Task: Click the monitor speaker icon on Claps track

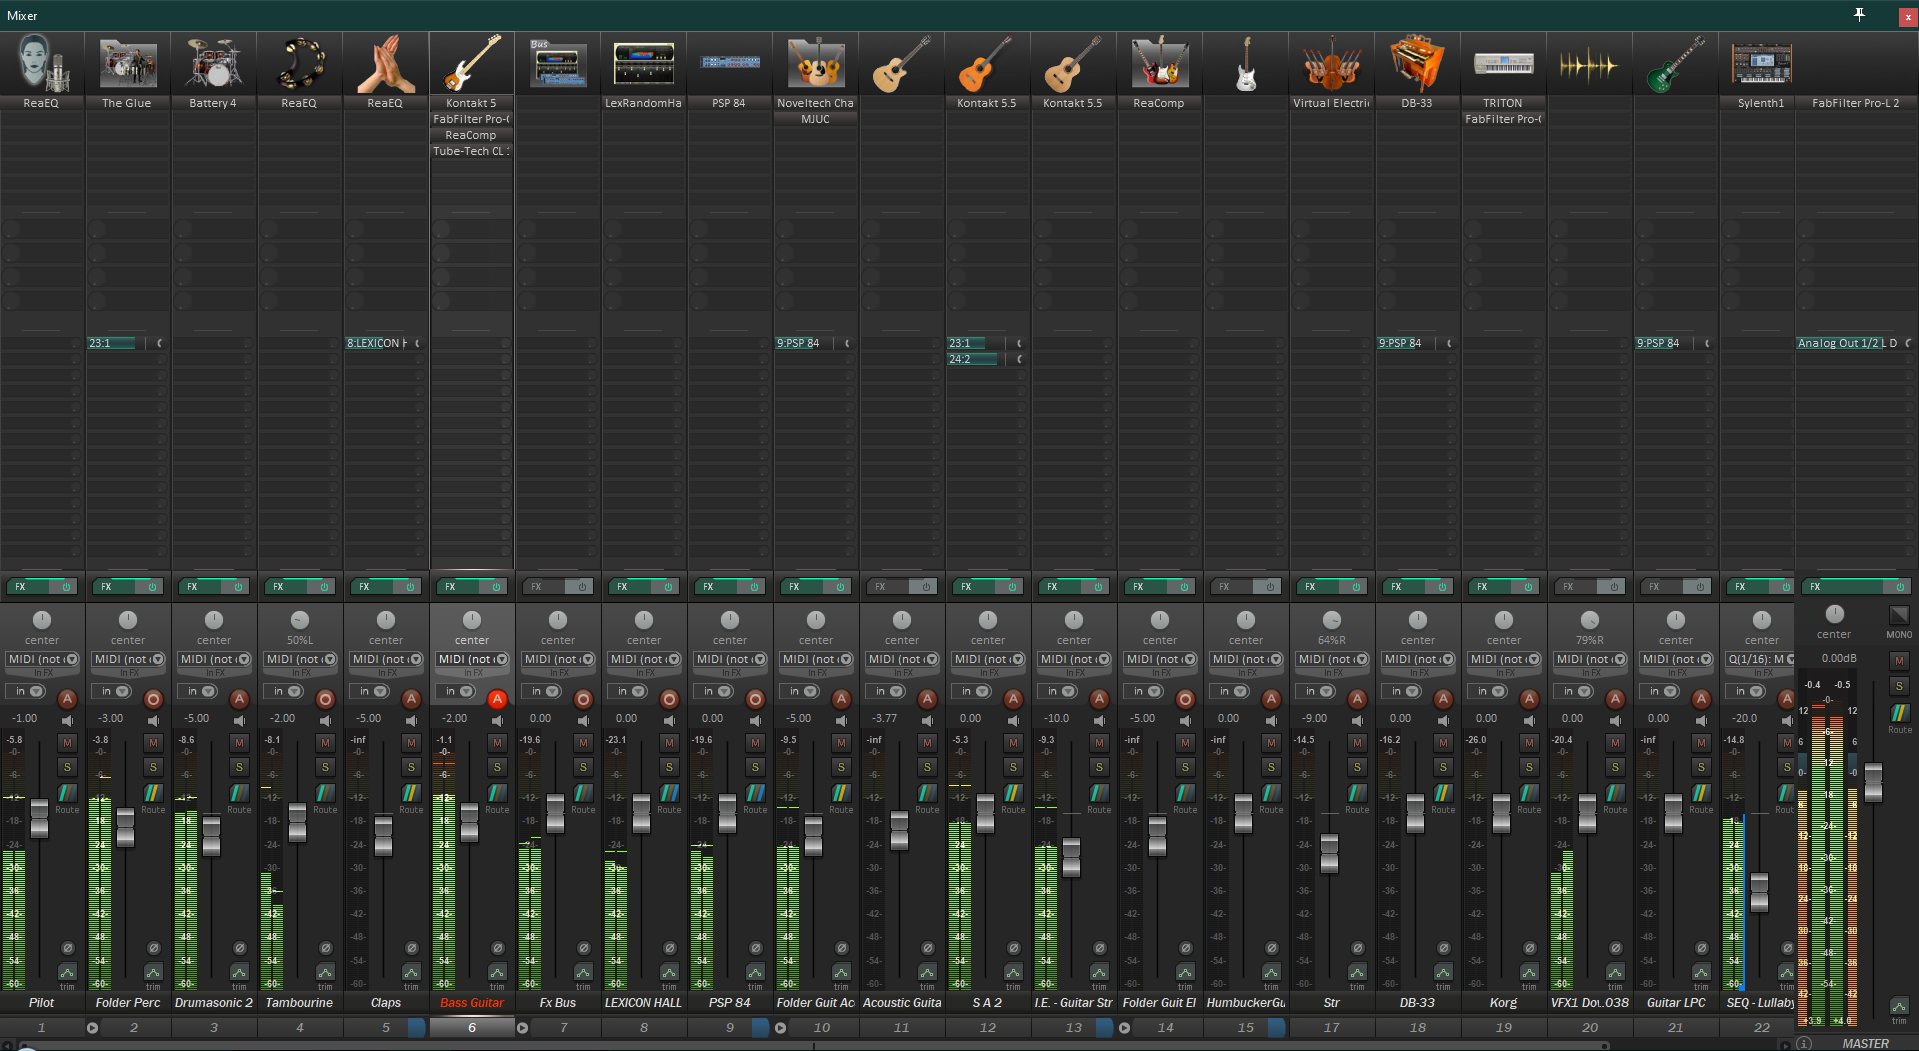Action: [411, 720]
